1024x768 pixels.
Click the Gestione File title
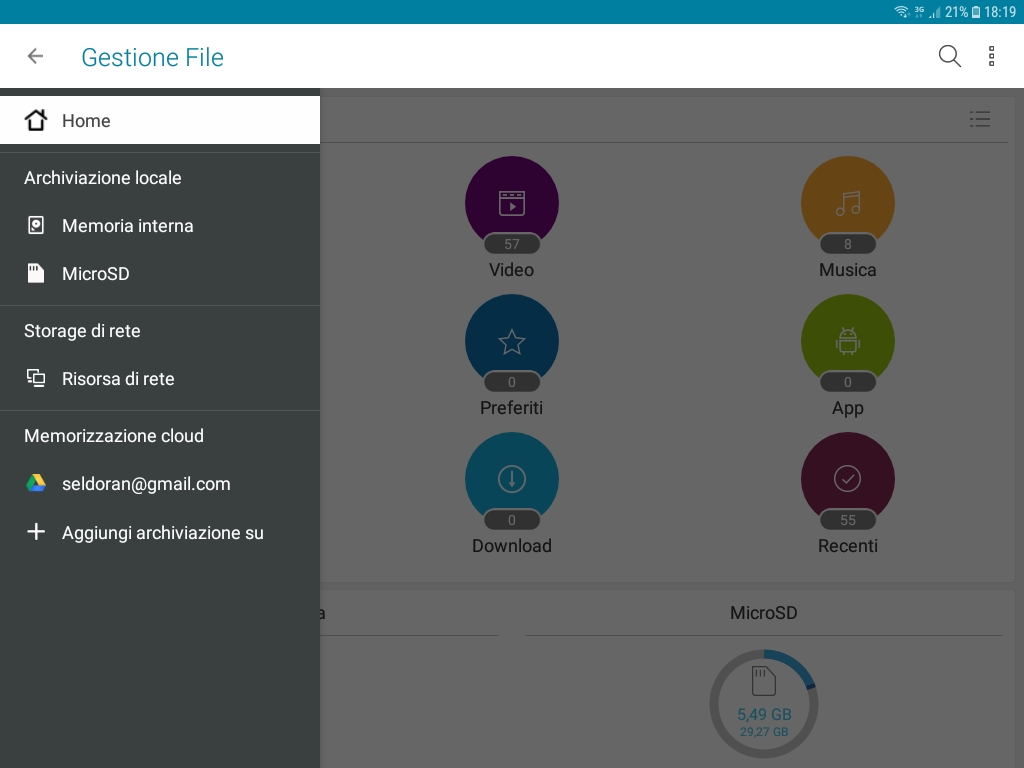(152, 57)
